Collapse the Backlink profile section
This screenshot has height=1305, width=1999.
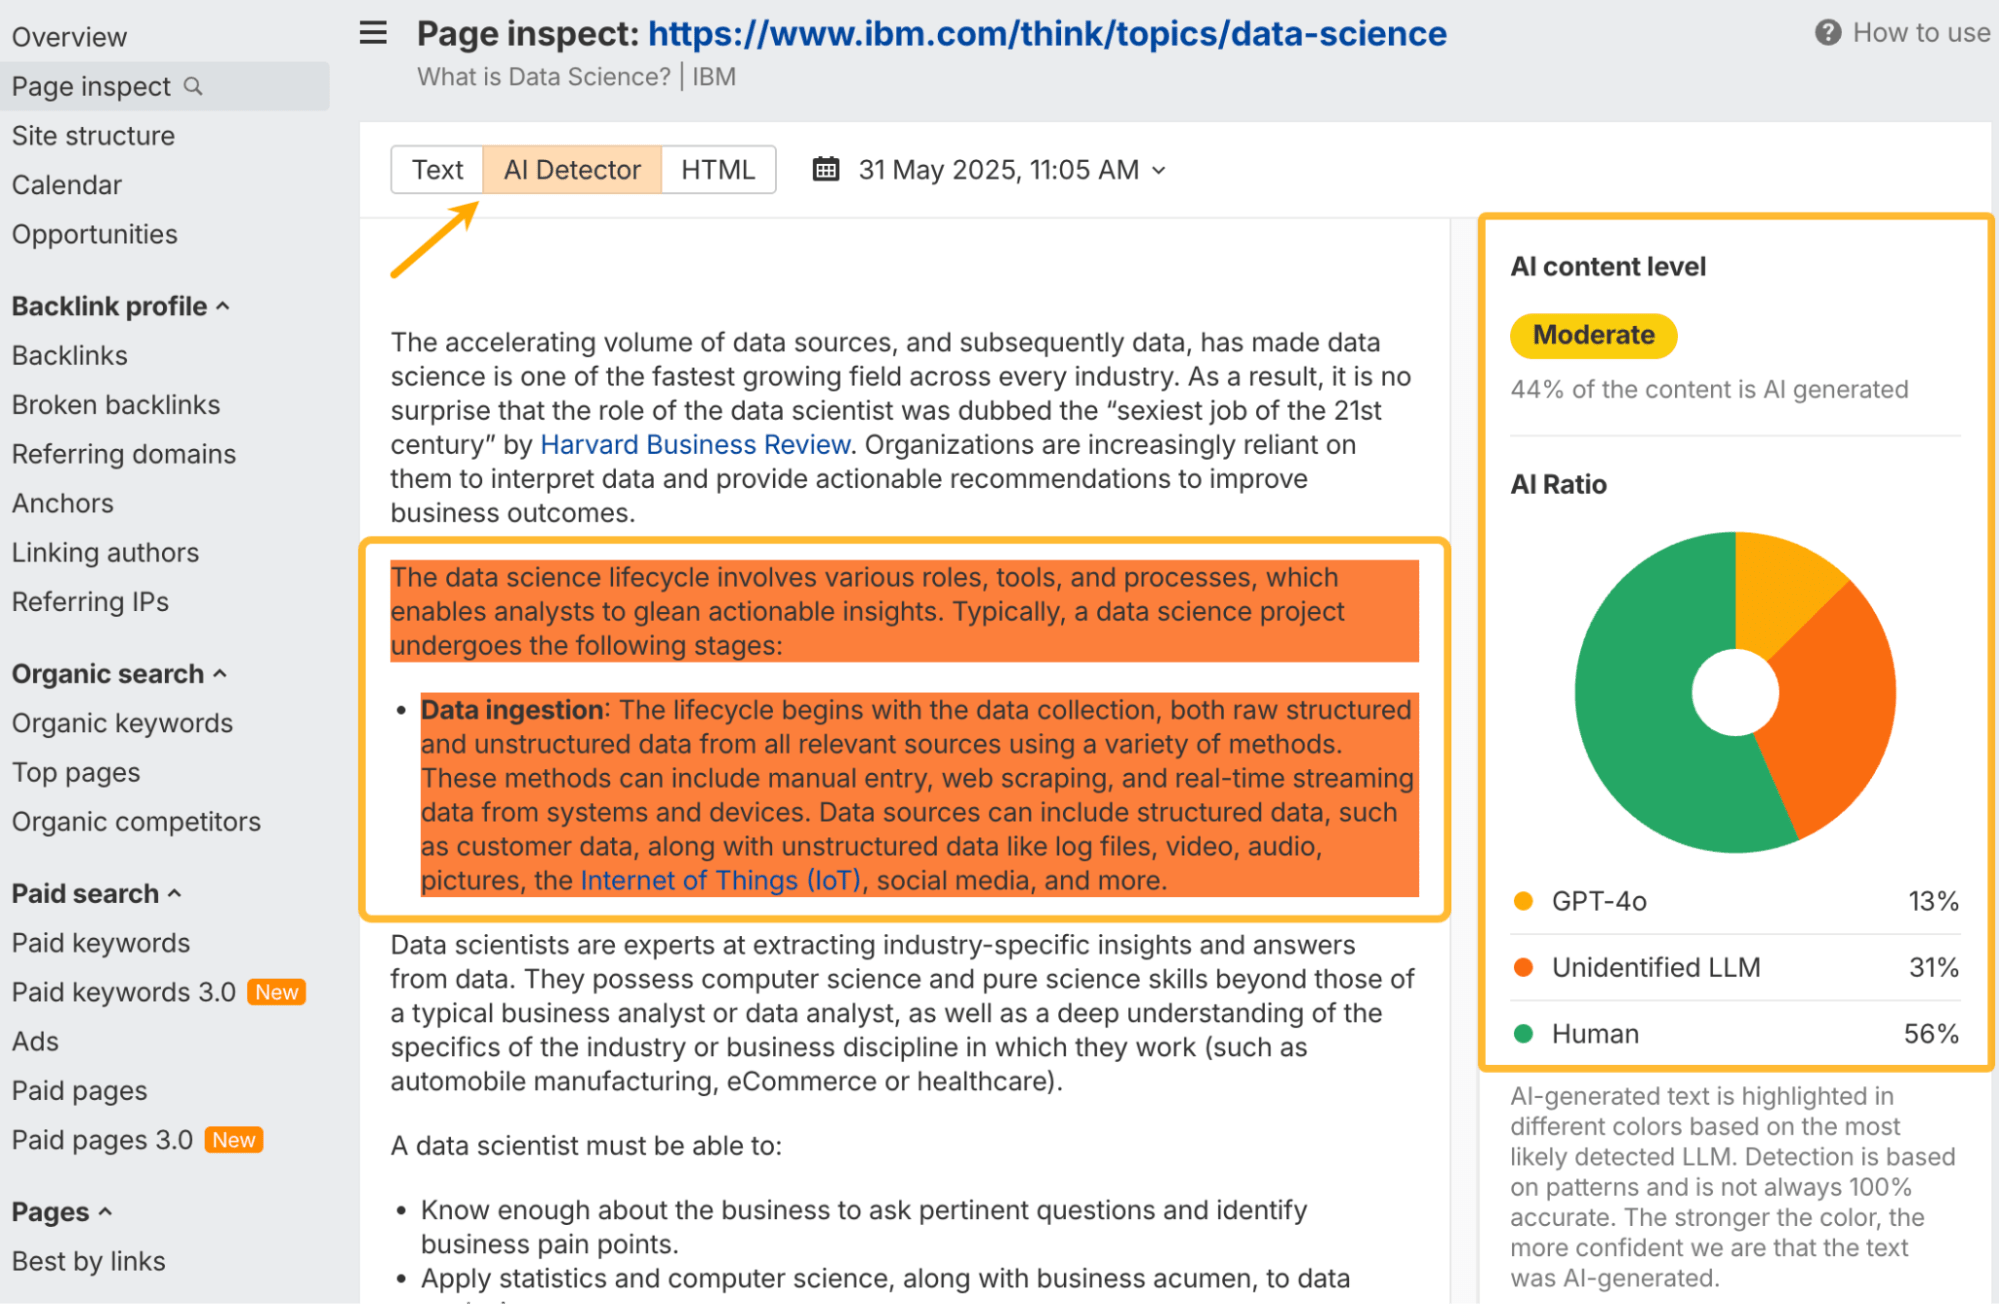[222, 307]
